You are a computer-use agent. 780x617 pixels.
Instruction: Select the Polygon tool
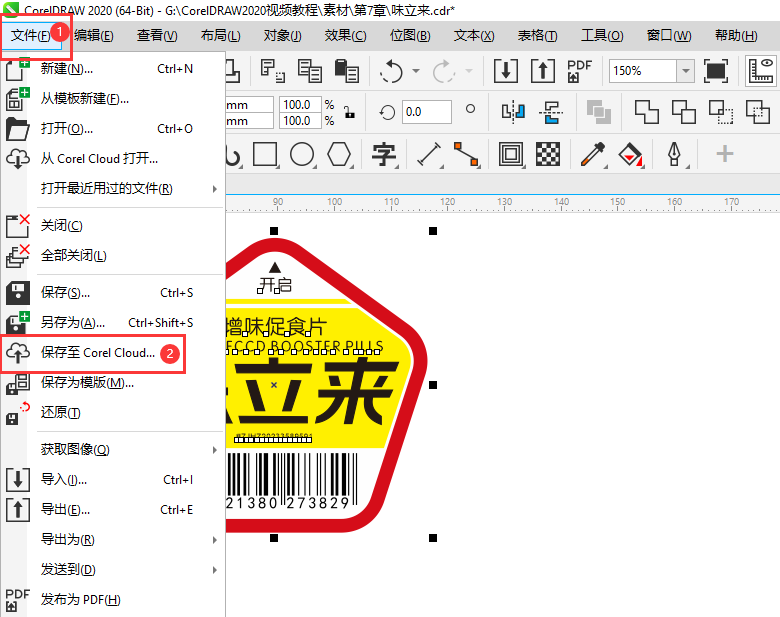coord(340,154)
